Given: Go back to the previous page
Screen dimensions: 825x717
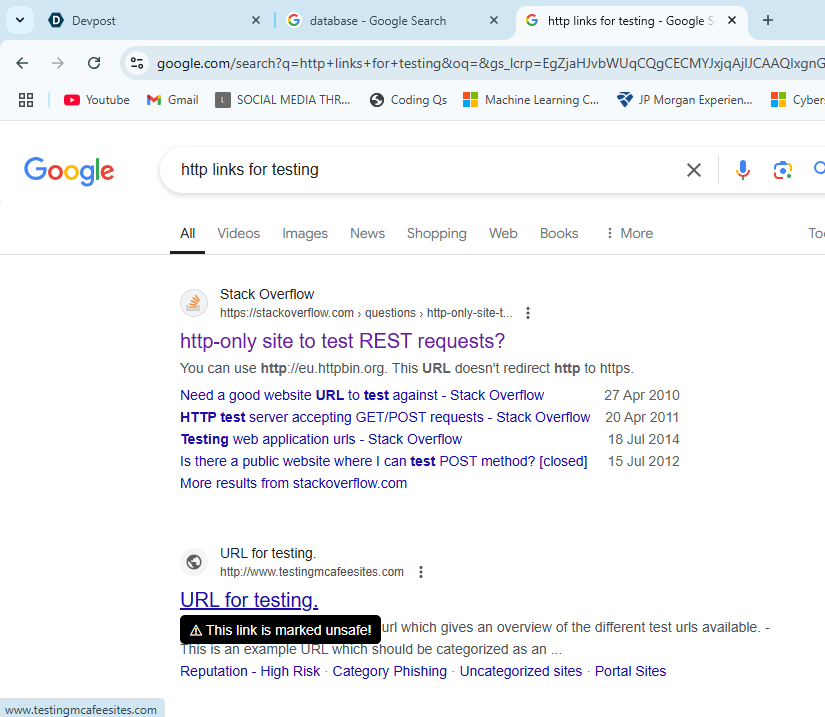Looking at the screenshot, I should click(22, 64).
